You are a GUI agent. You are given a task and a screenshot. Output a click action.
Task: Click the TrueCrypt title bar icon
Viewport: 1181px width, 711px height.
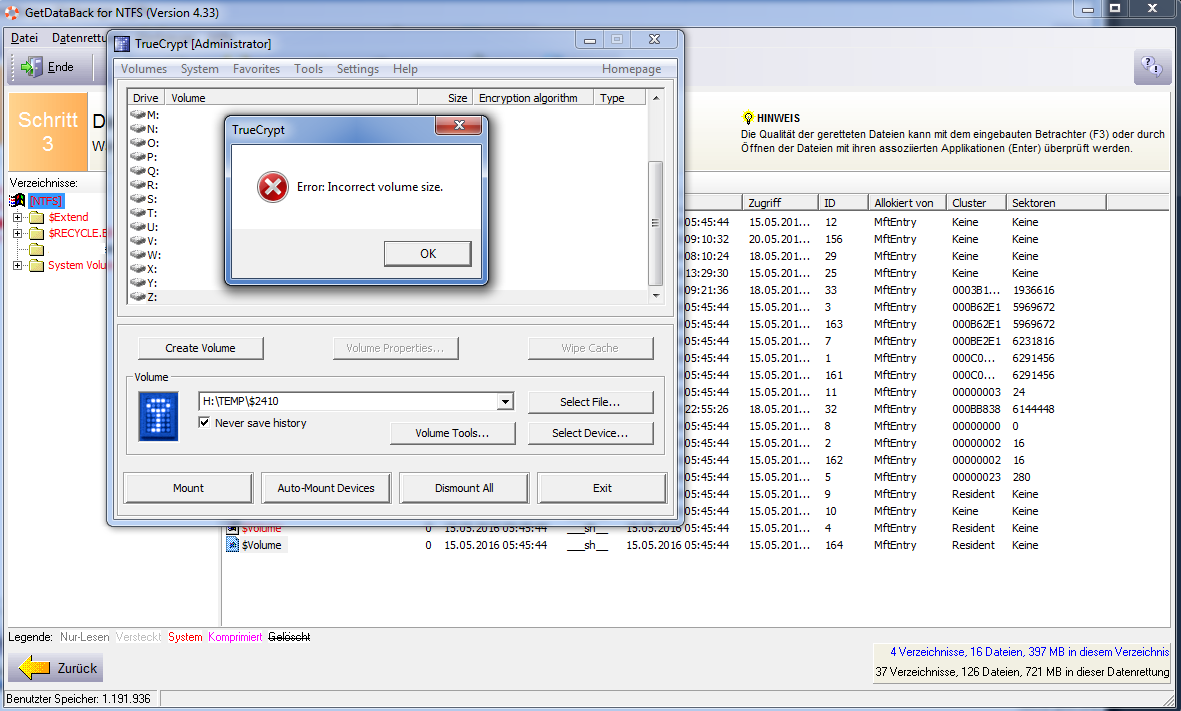click(x=122, y=44)
